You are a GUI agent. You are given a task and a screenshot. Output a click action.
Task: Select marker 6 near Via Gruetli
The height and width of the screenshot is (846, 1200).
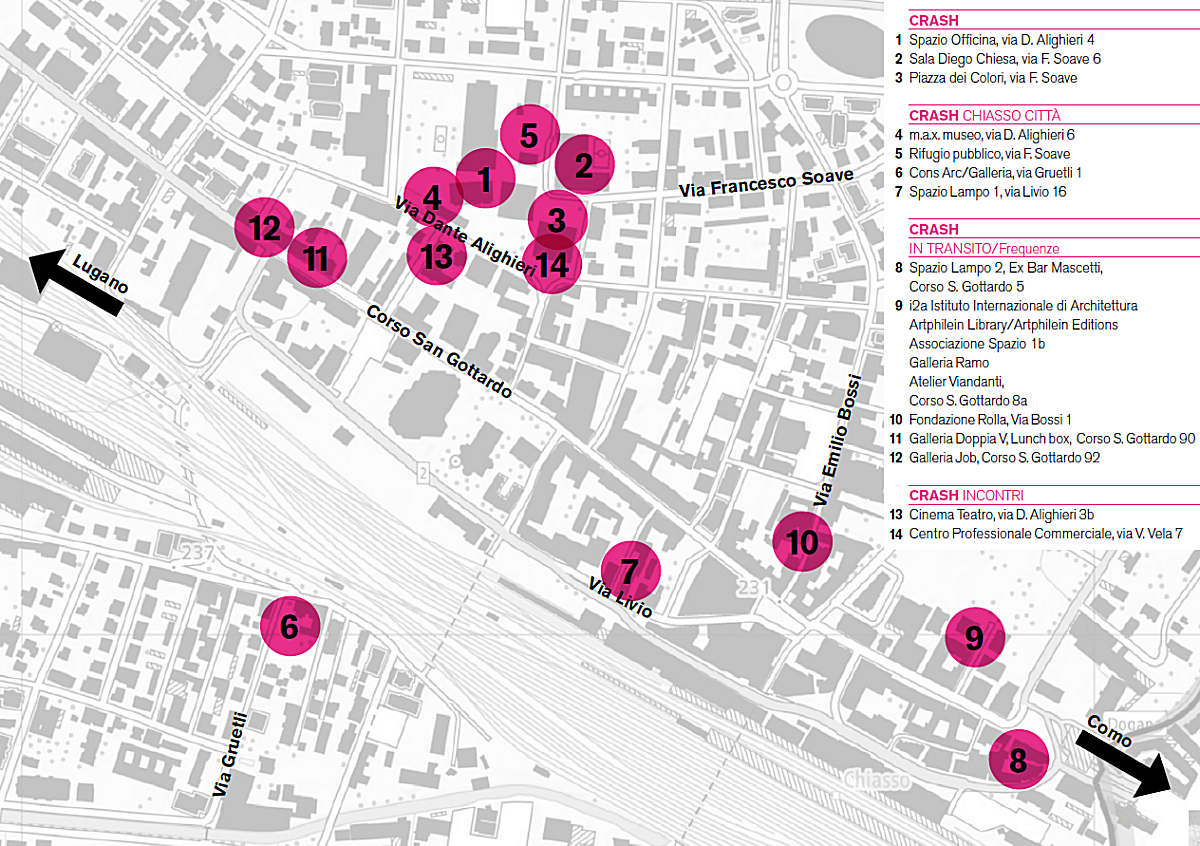click(289, 627)
